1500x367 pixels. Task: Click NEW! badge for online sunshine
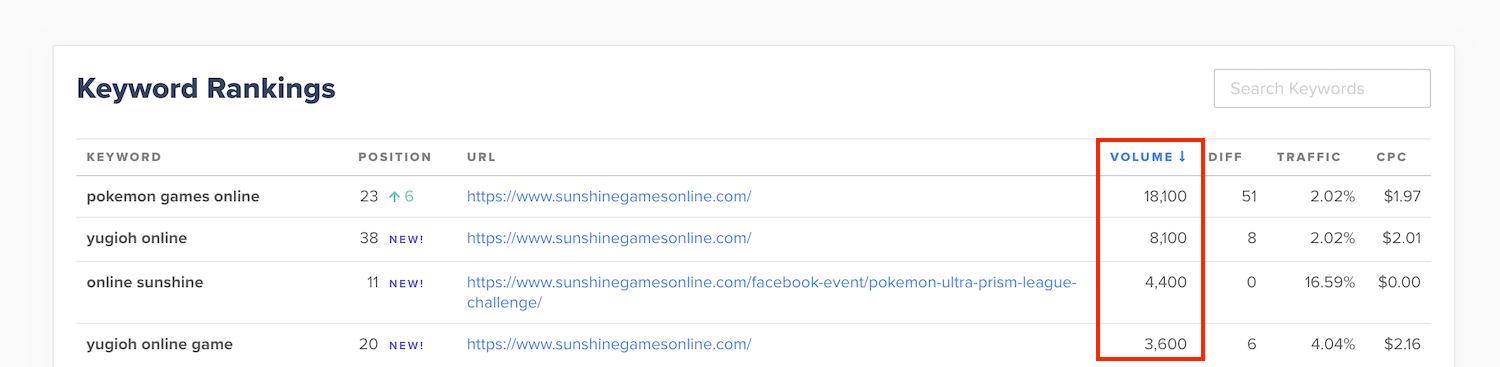coord(407,283)
